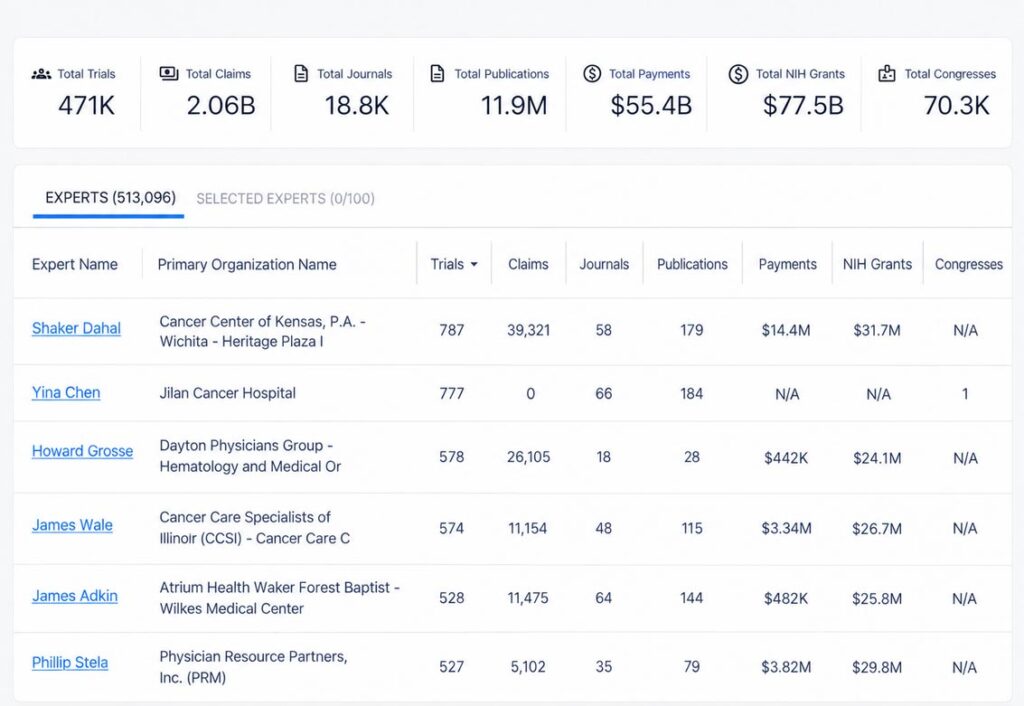Click the Total NIH Grants label
1024x706 pixels.
pos(800,74)
